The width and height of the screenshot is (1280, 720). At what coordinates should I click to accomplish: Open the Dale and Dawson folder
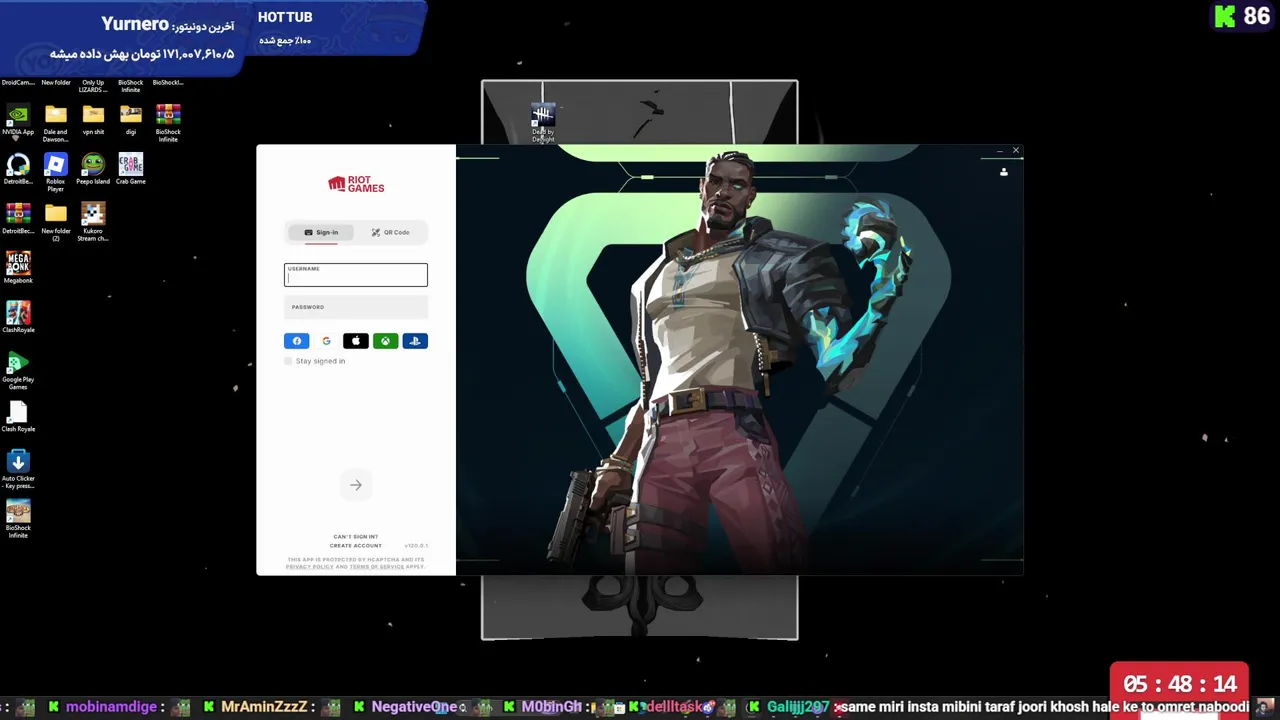(x=55, y=122)
